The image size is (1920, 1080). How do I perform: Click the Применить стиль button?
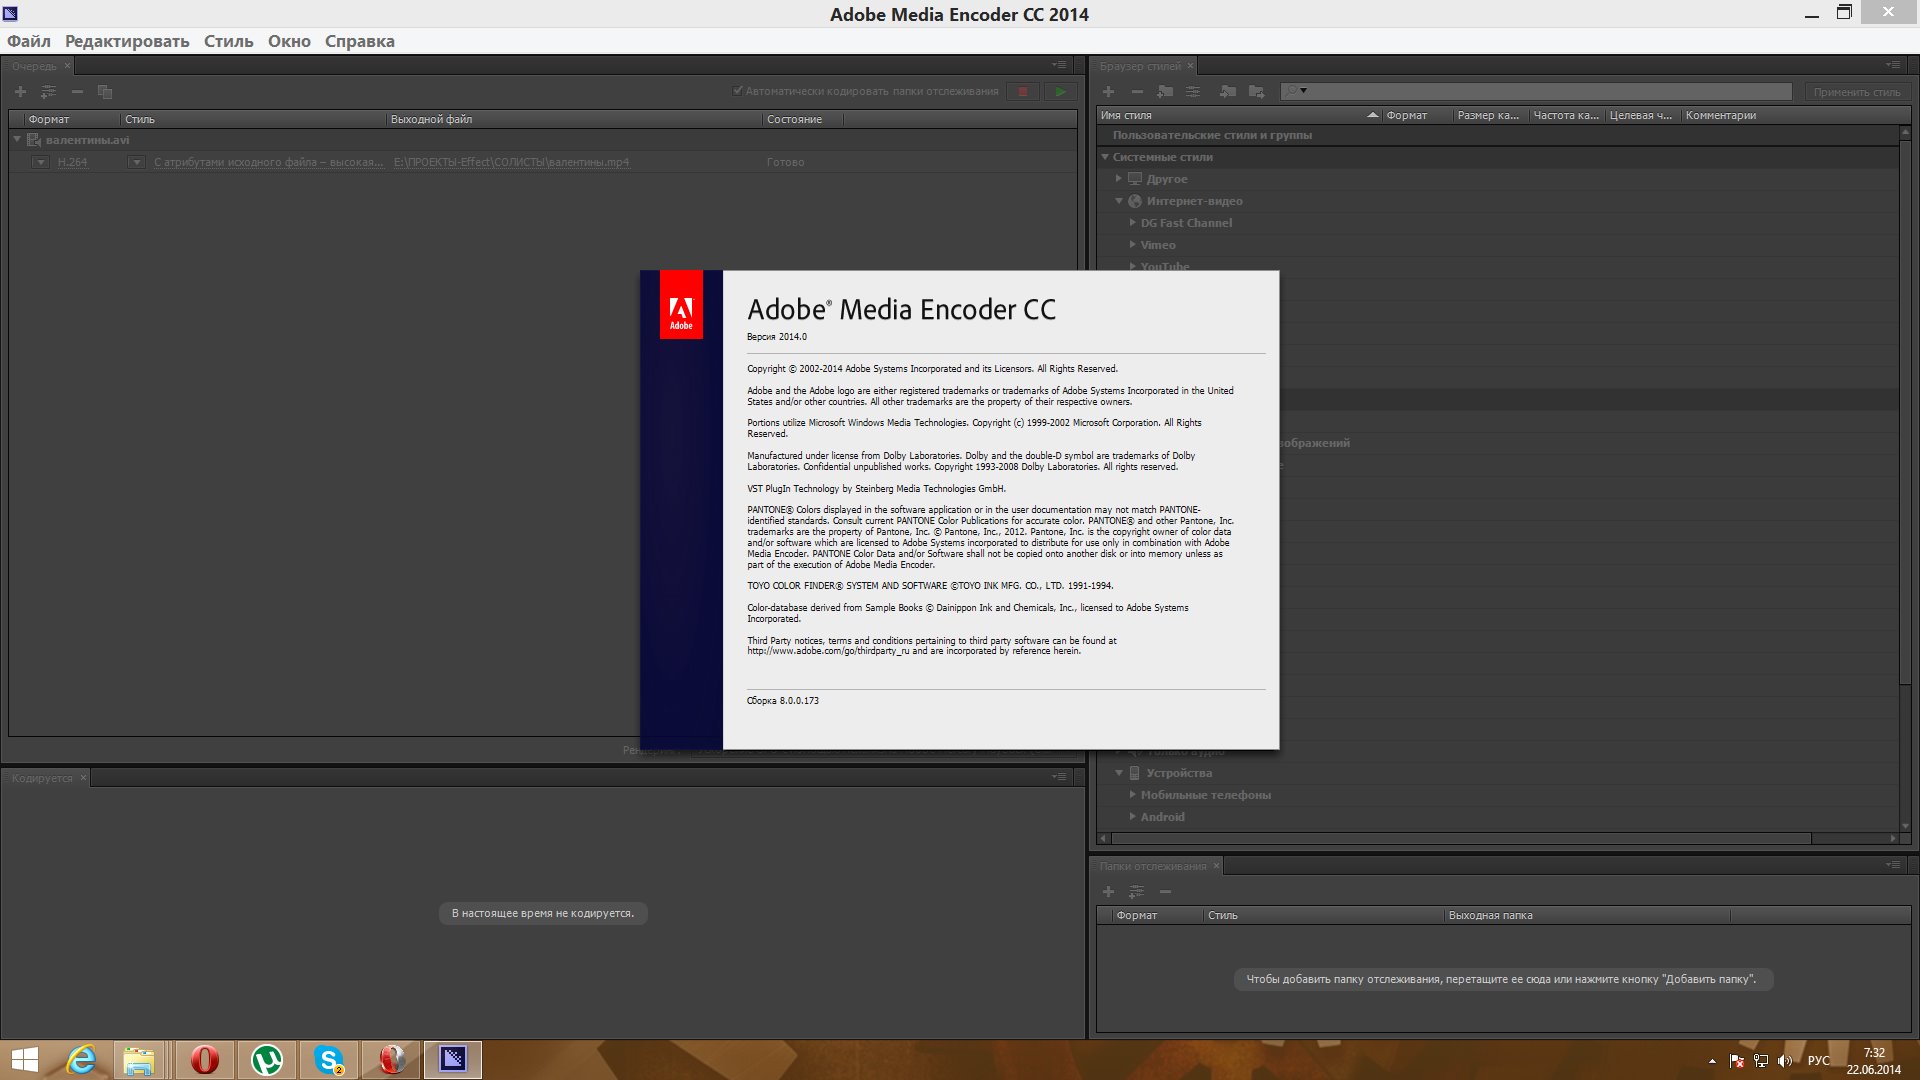[x=1856, y=92]
